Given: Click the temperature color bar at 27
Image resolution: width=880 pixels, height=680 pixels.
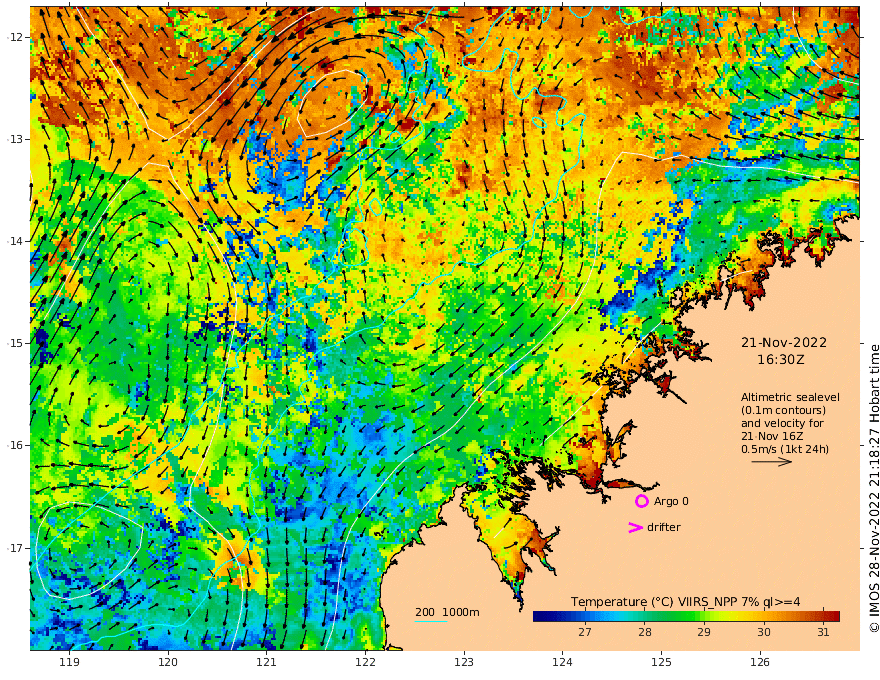Looking at the screenshot, I should [585, 616].
